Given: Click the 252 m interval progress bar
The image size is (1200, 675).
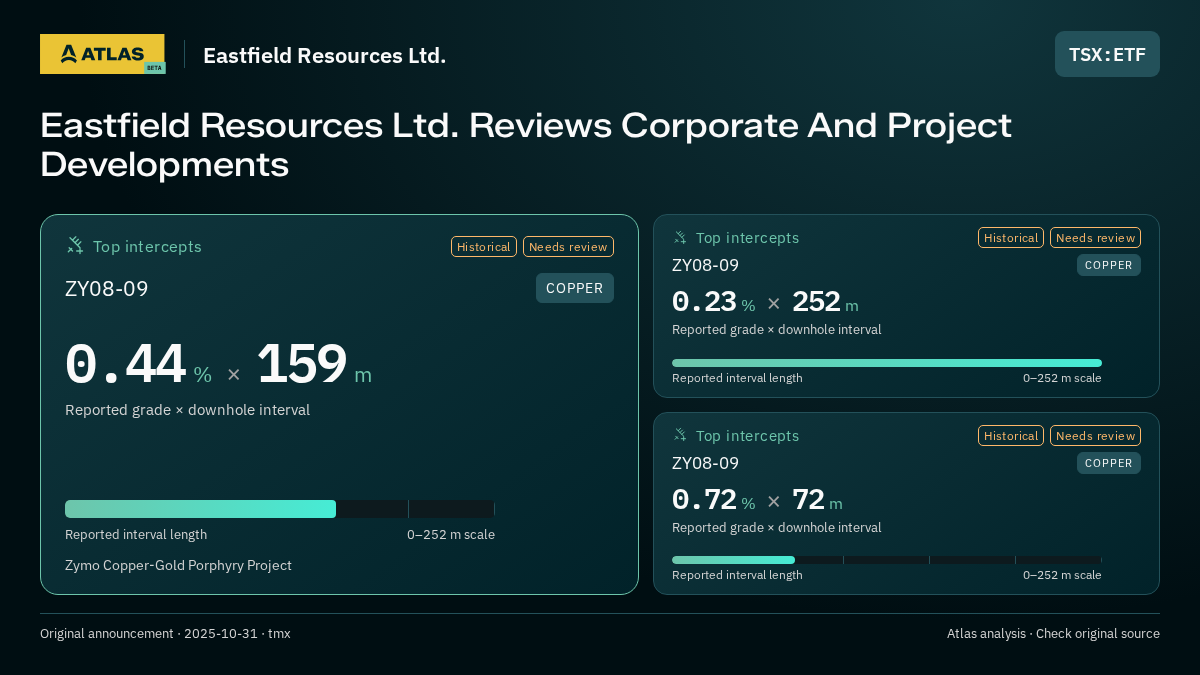Looking at the screenshot, I should click(887, 363).
